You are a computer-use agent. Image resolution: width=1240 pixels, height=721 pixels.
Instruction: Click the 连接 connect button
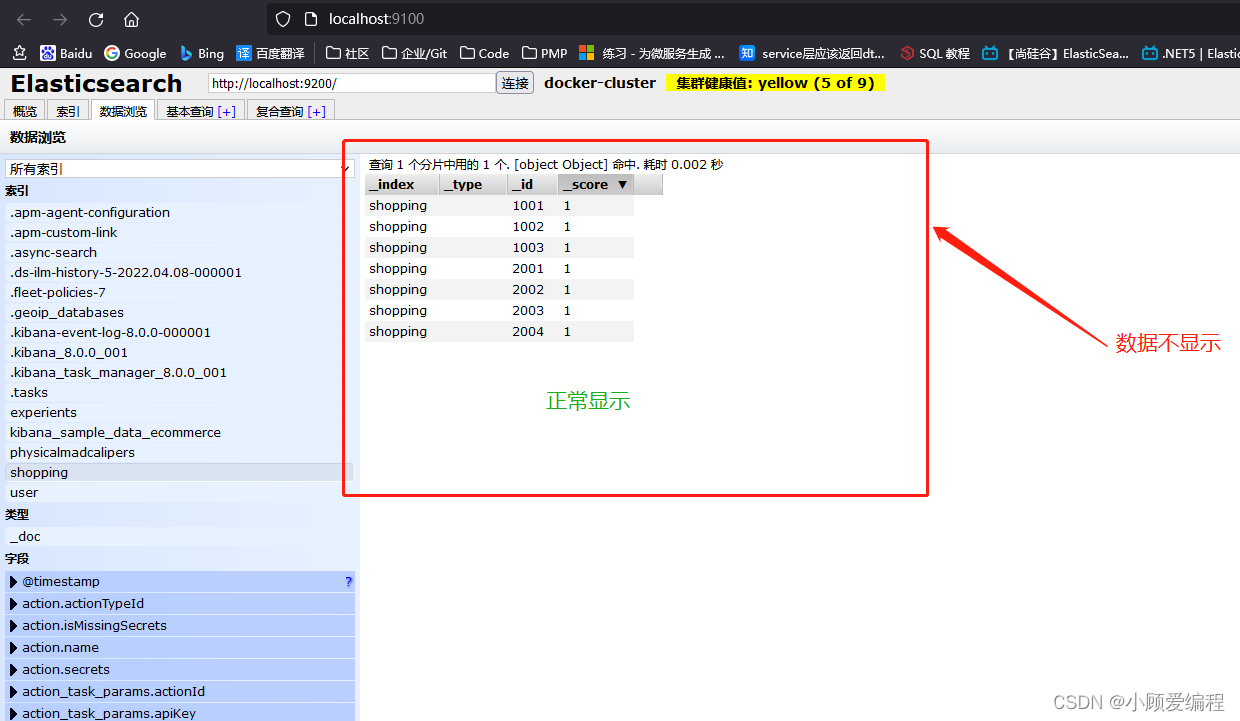click(x=515, y=83)
